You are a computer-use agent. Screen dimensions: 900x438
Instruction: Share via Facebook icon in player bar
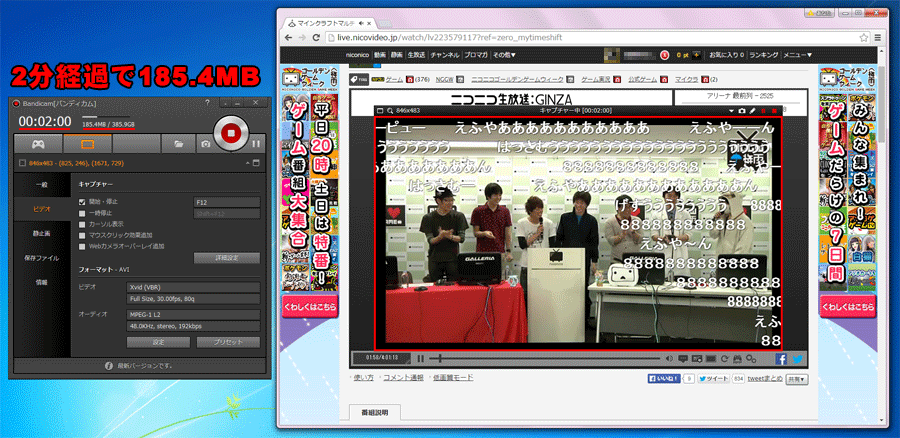point(781,359)
